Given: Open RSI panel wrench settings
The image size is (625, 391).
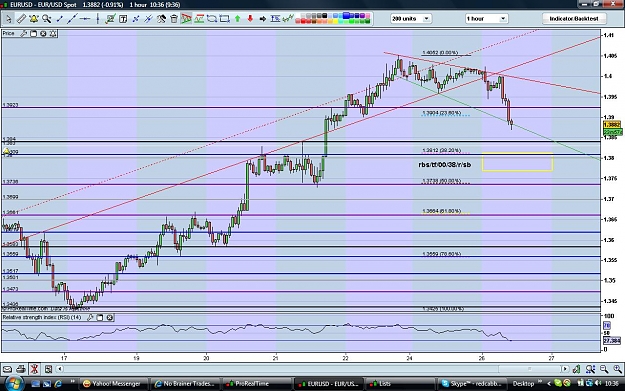Looking at the screenshot, I should point(90,317).
